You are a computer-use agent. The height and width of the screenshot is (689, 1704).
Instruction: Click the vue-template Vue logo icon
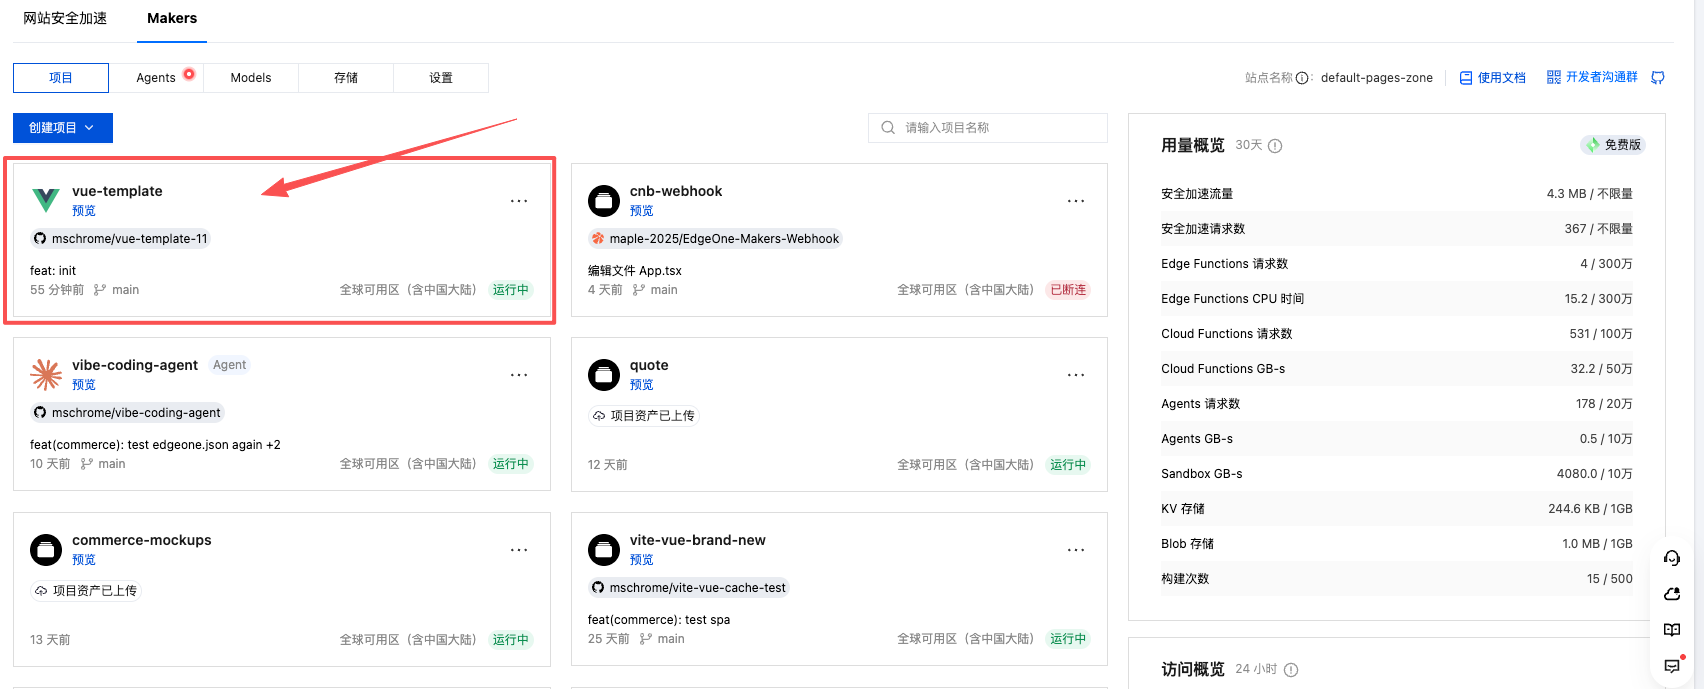pos(46,200)
